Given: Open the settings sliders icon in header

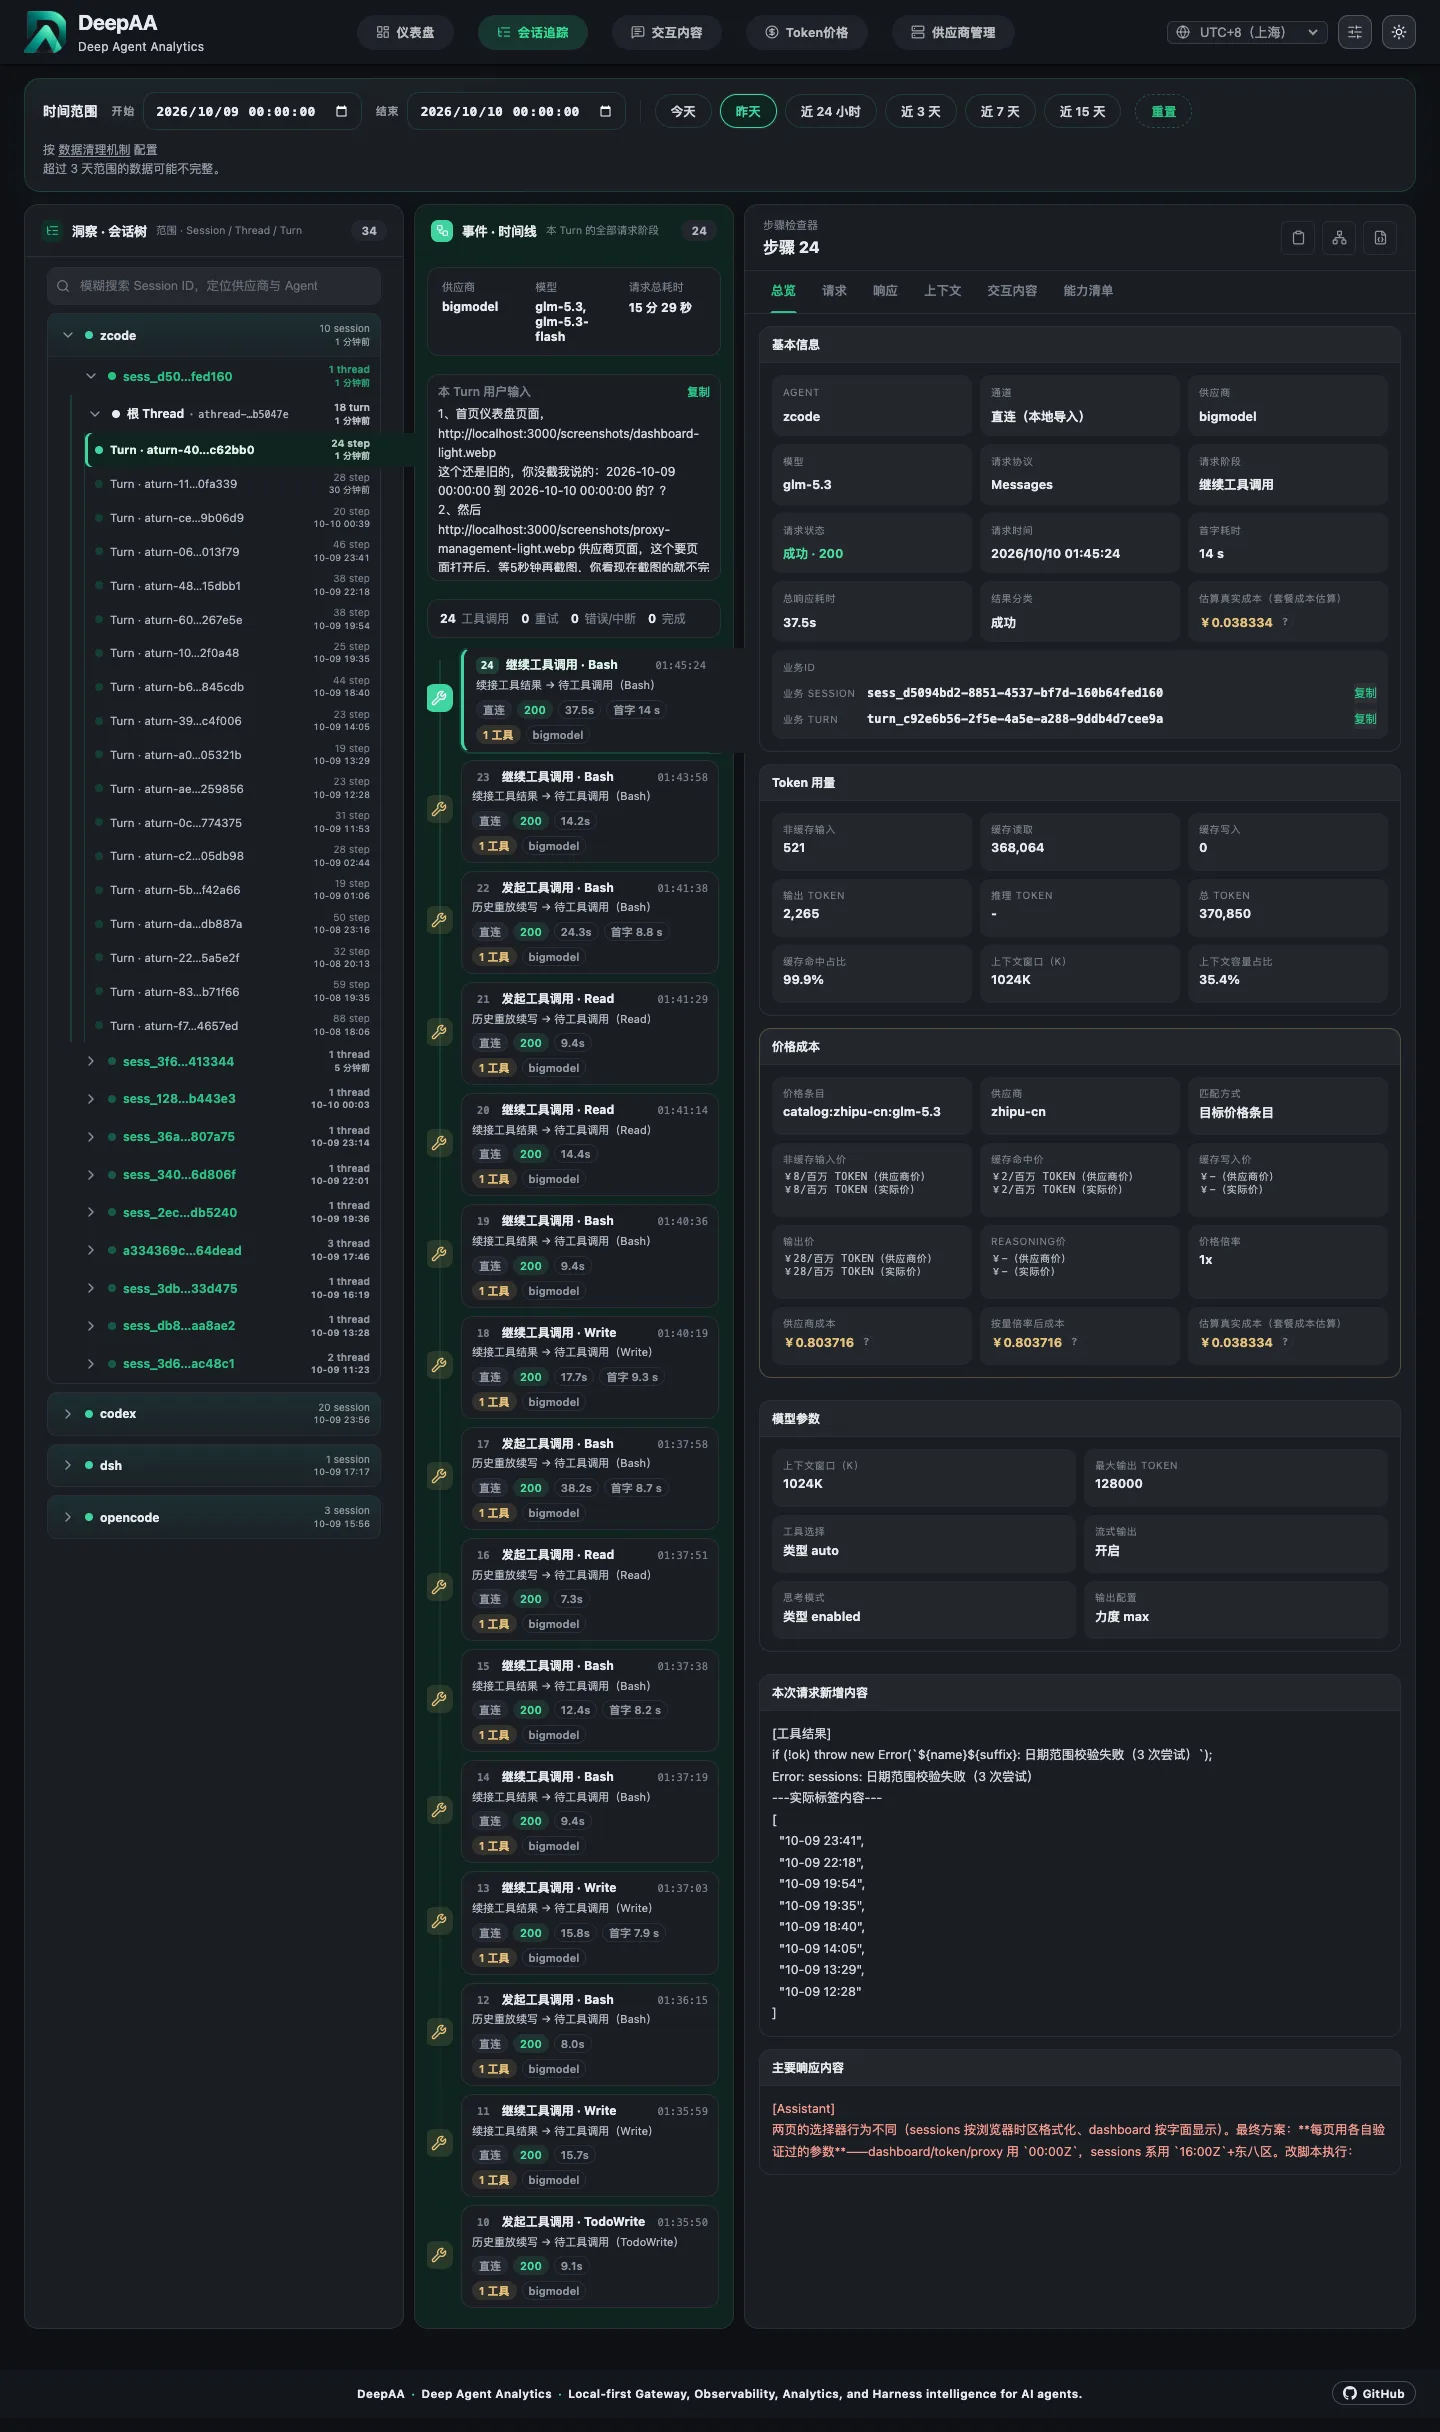Looking at the screenshot, I should point(1355,32).
